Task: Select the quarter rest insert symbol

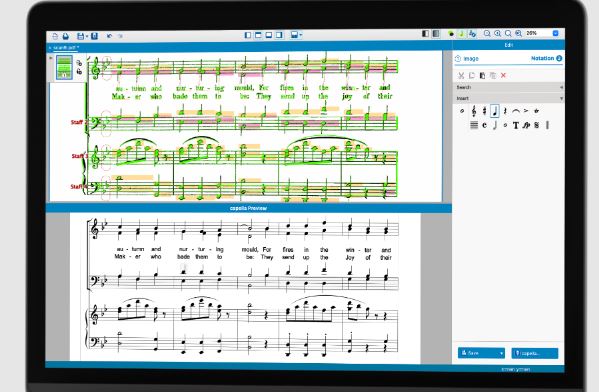Action: [x=505, y=111]
